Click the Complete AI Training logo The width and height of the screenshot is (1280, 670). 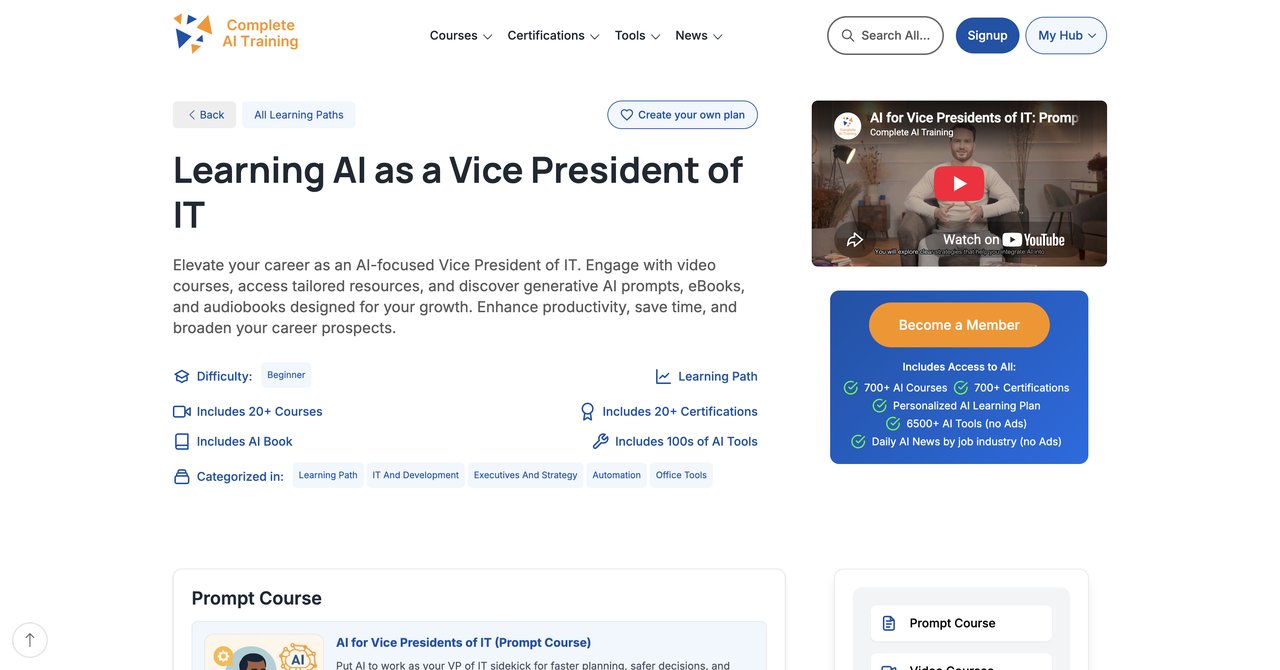236,33
